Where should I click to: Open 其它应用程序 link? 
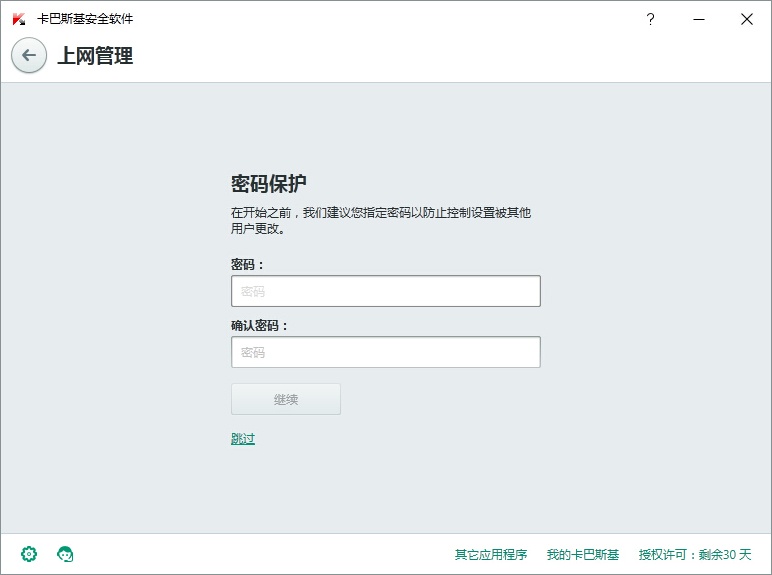tap(490, 554)
